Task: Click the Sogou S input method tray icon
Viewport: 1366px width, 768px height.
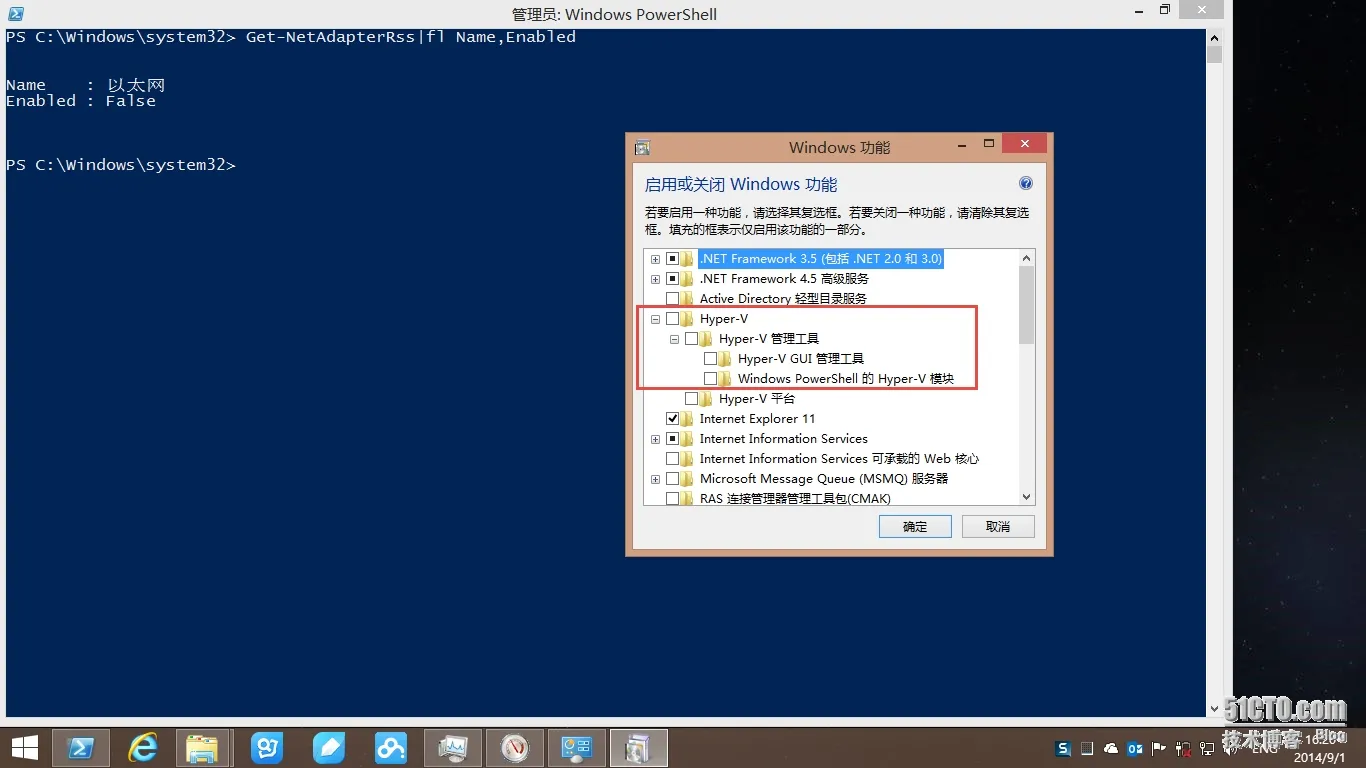Action: [1064, 749]
